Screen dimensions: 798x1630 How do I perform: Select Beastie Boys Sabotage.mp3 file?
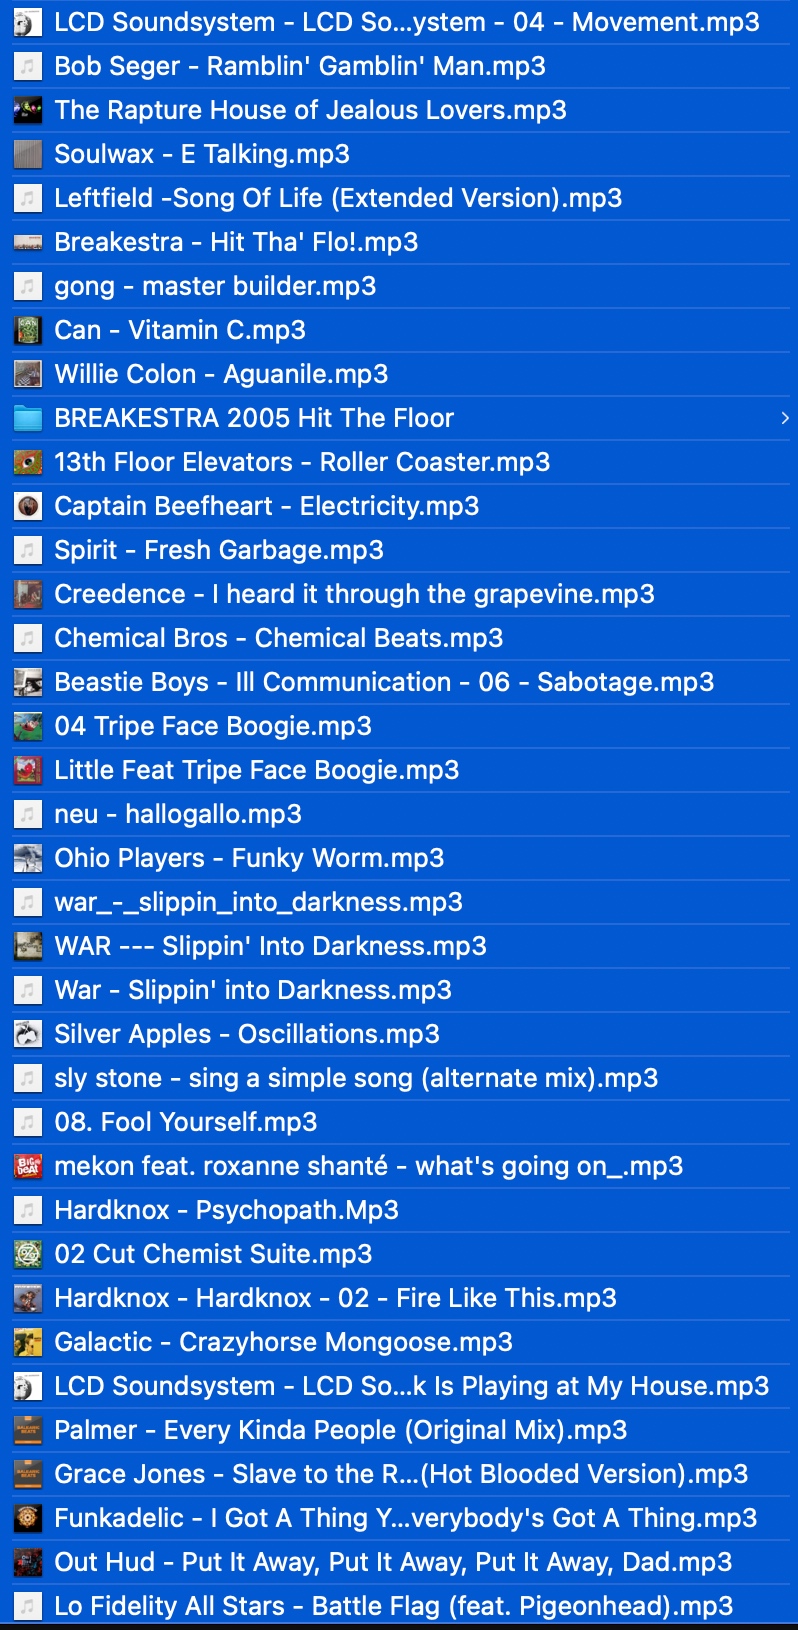(384, 682)
